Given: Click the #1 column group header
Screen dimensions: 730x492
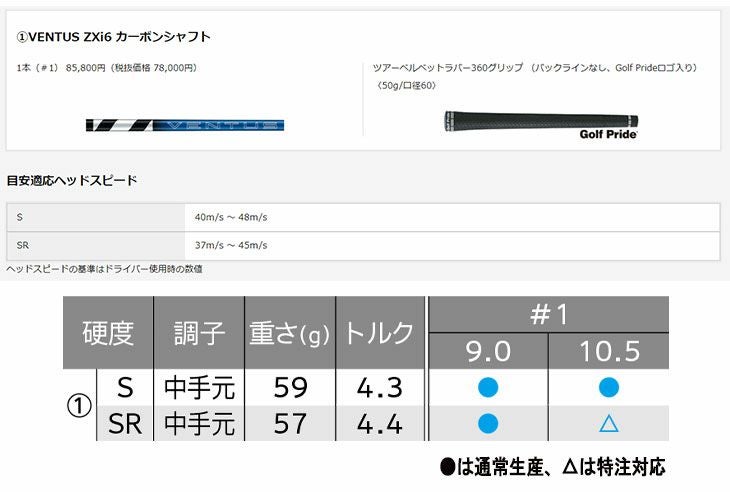Looking at the screenshot, I should [x=548, y=313].
